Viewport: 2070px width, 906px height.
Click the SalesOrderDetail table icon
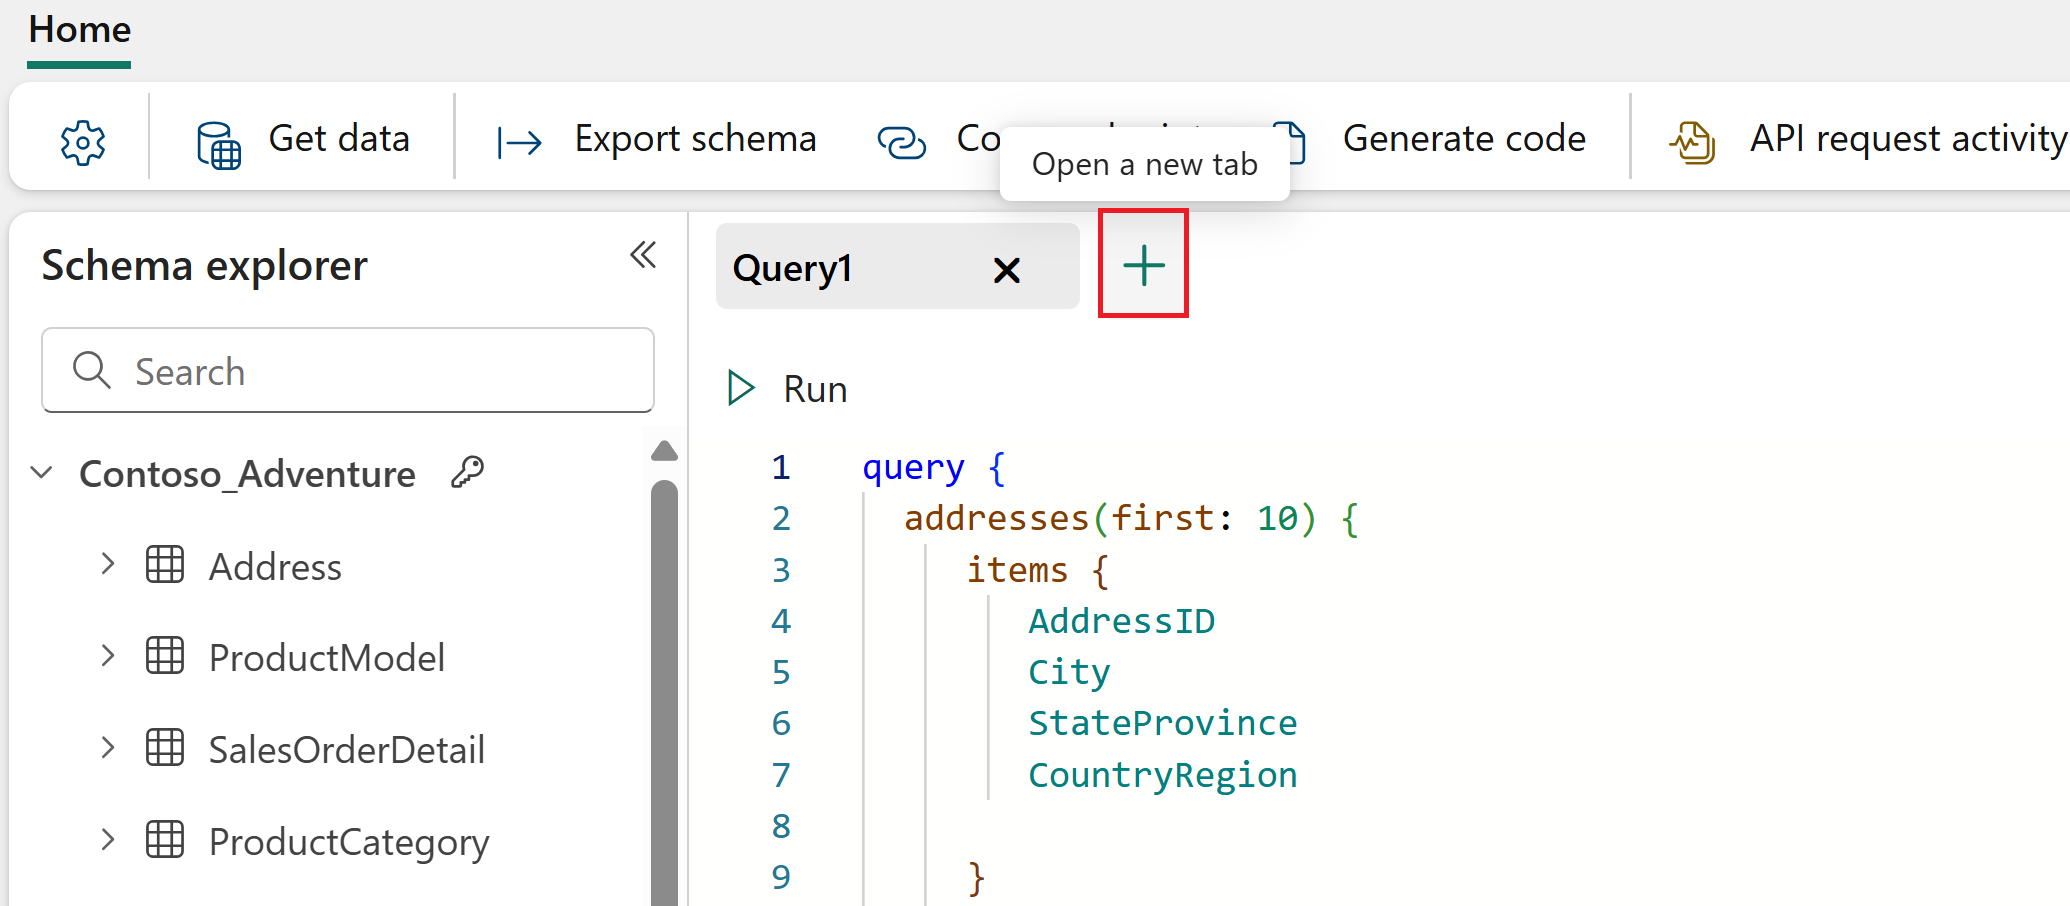pos(165,748)
